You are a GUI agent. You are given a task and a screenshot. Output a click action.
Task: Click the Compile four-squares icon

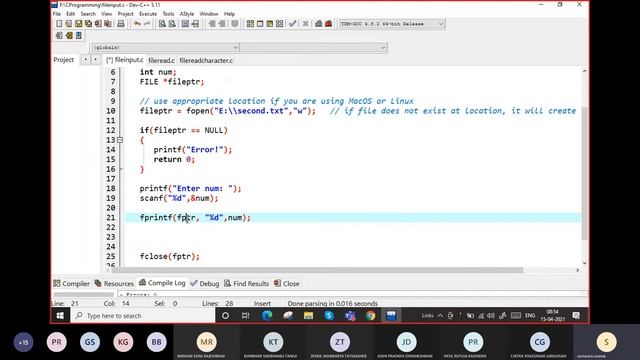click(250, 24)
